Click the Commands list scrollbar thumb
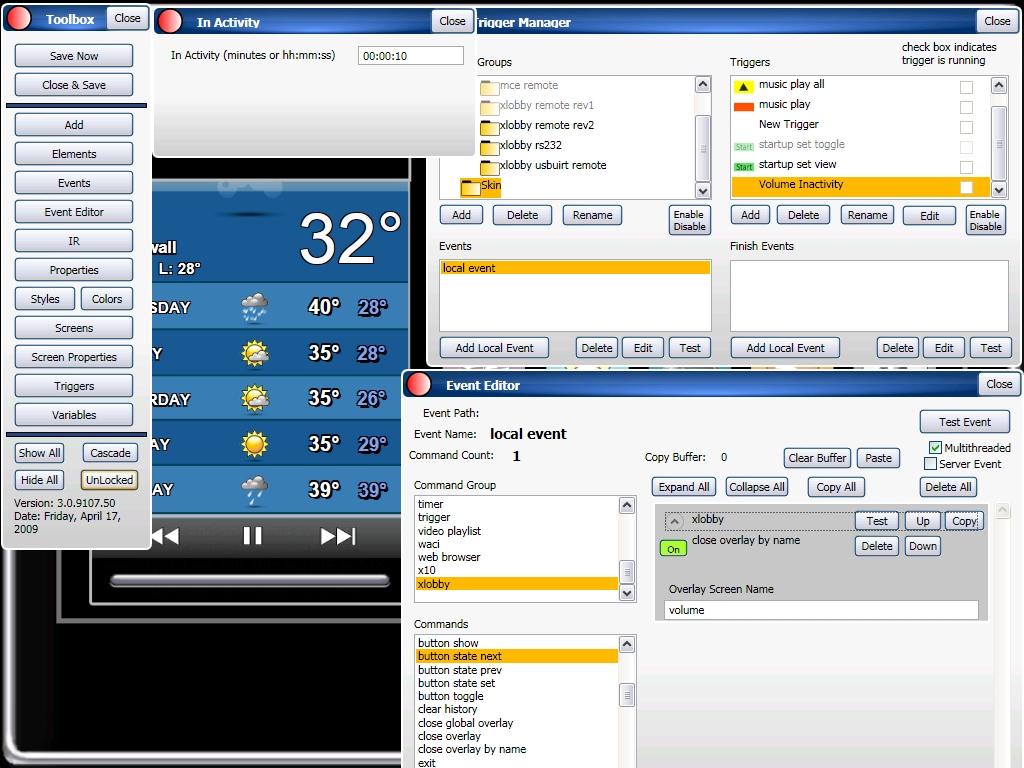 coord(627,696)
